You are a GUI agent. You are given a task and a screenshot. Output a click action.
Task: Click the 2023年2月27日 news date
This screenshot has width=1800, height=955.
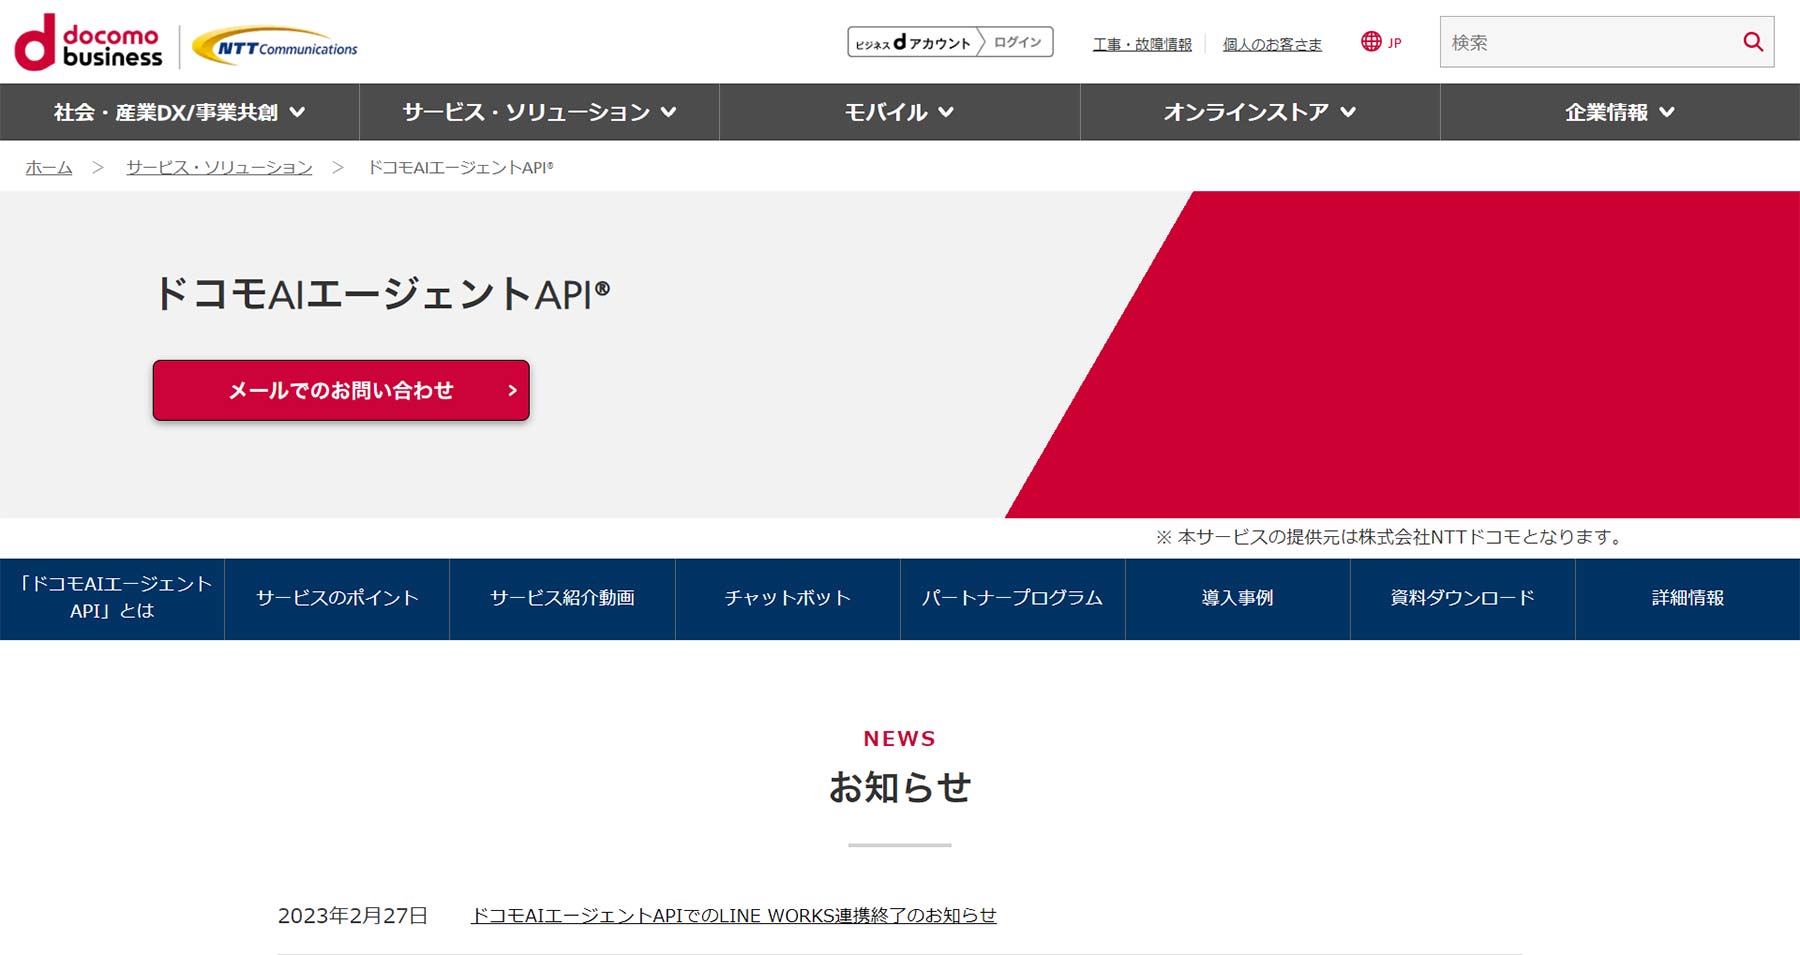coord(353,915)
